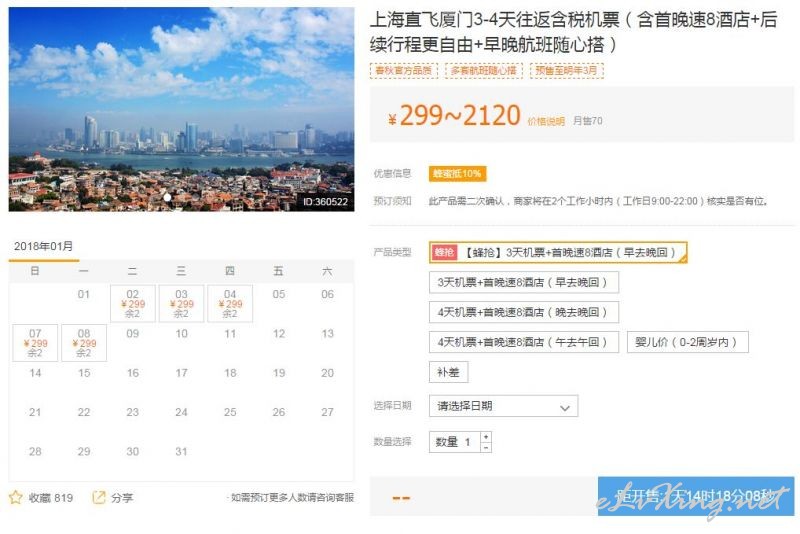Click the blue countdown sale button
The image size is (800, 534).
pos(696,496)
